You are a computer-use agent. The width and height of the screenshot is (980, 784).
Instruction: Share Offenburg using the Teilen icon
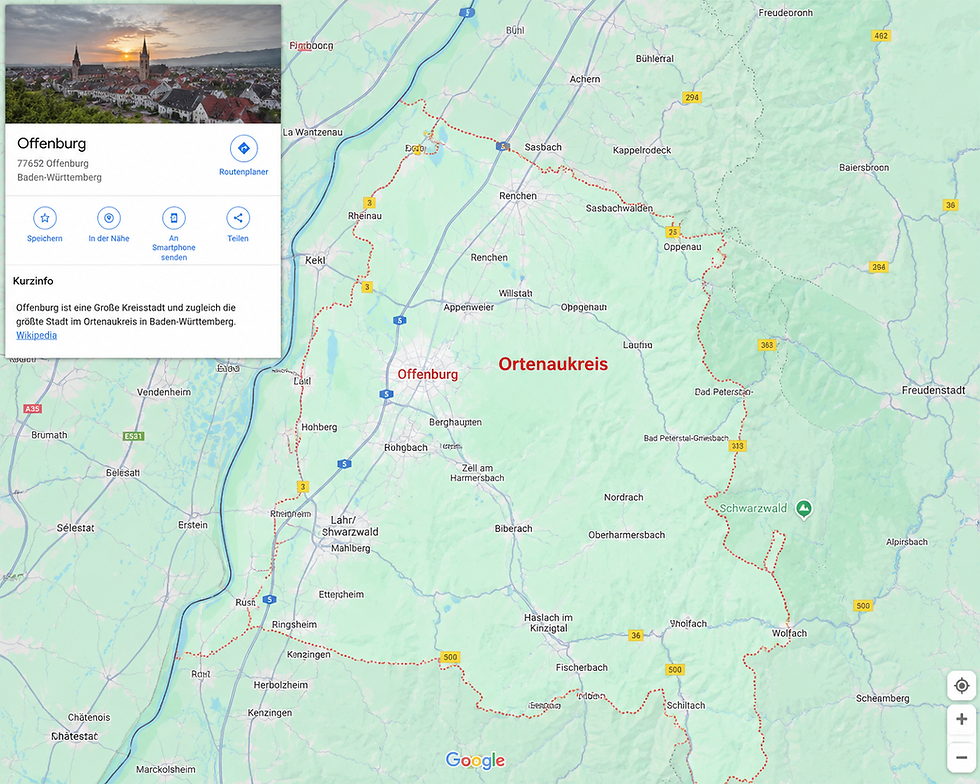tap(238, 218)
